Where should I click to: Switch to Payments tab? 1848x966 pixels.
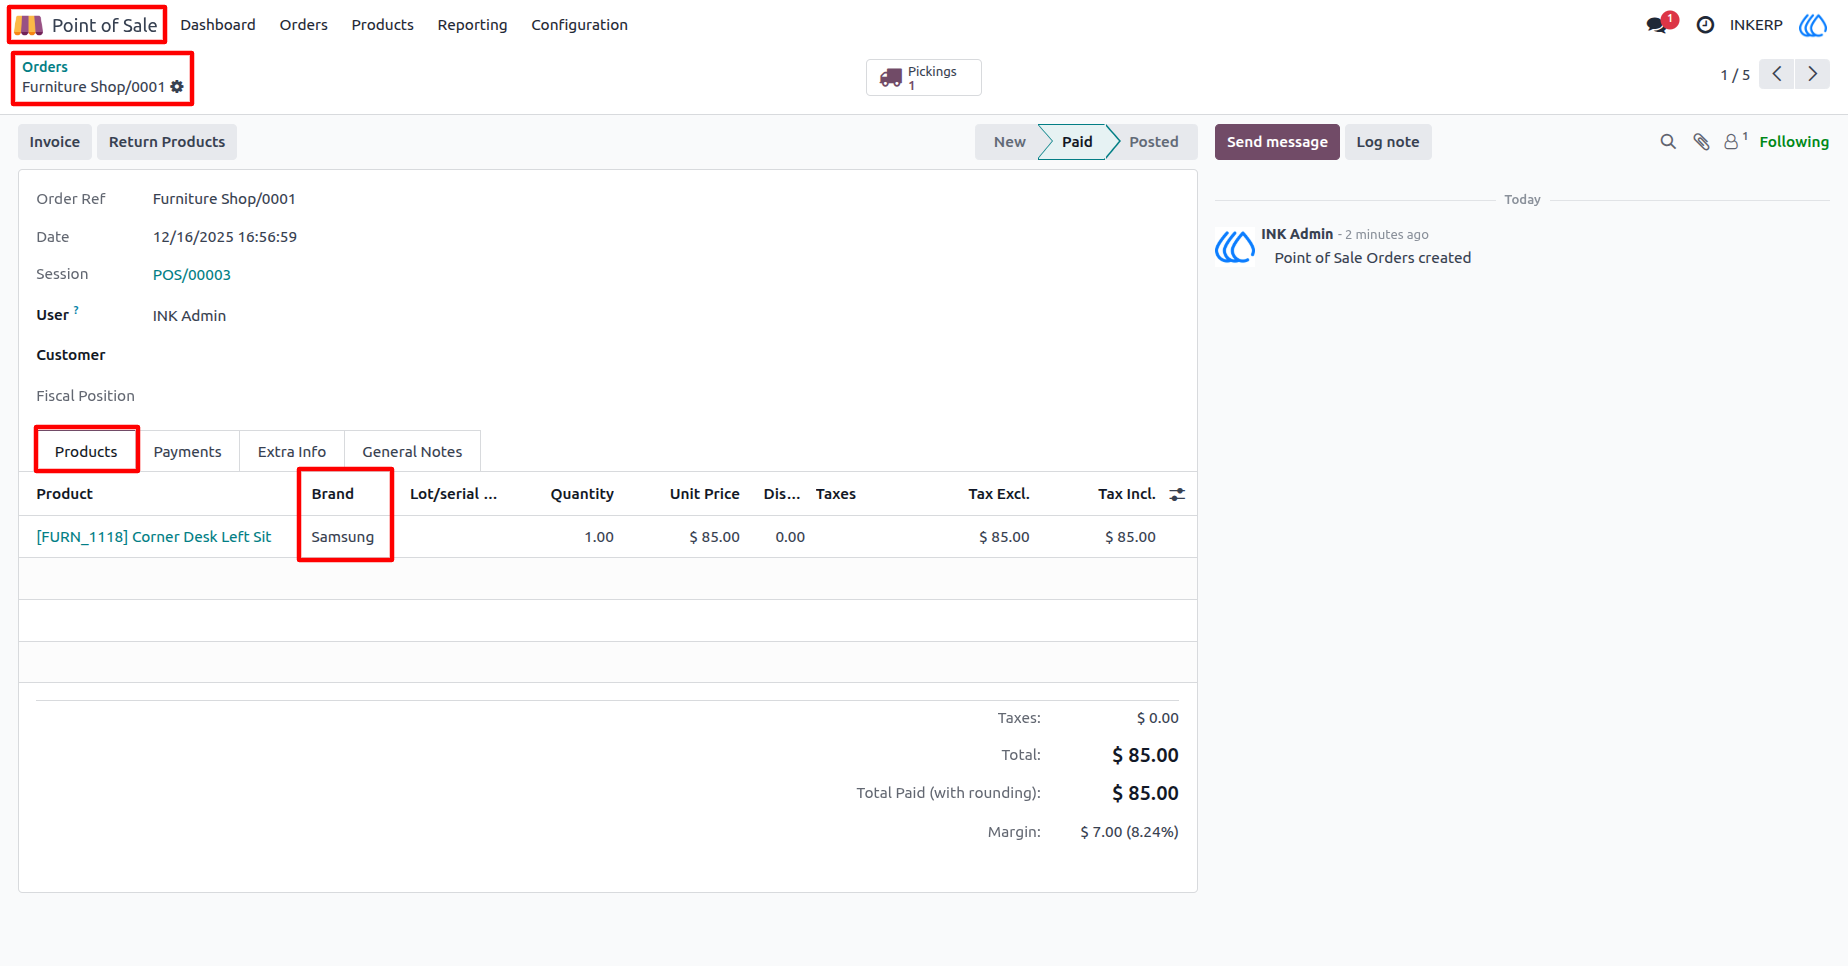187,452
